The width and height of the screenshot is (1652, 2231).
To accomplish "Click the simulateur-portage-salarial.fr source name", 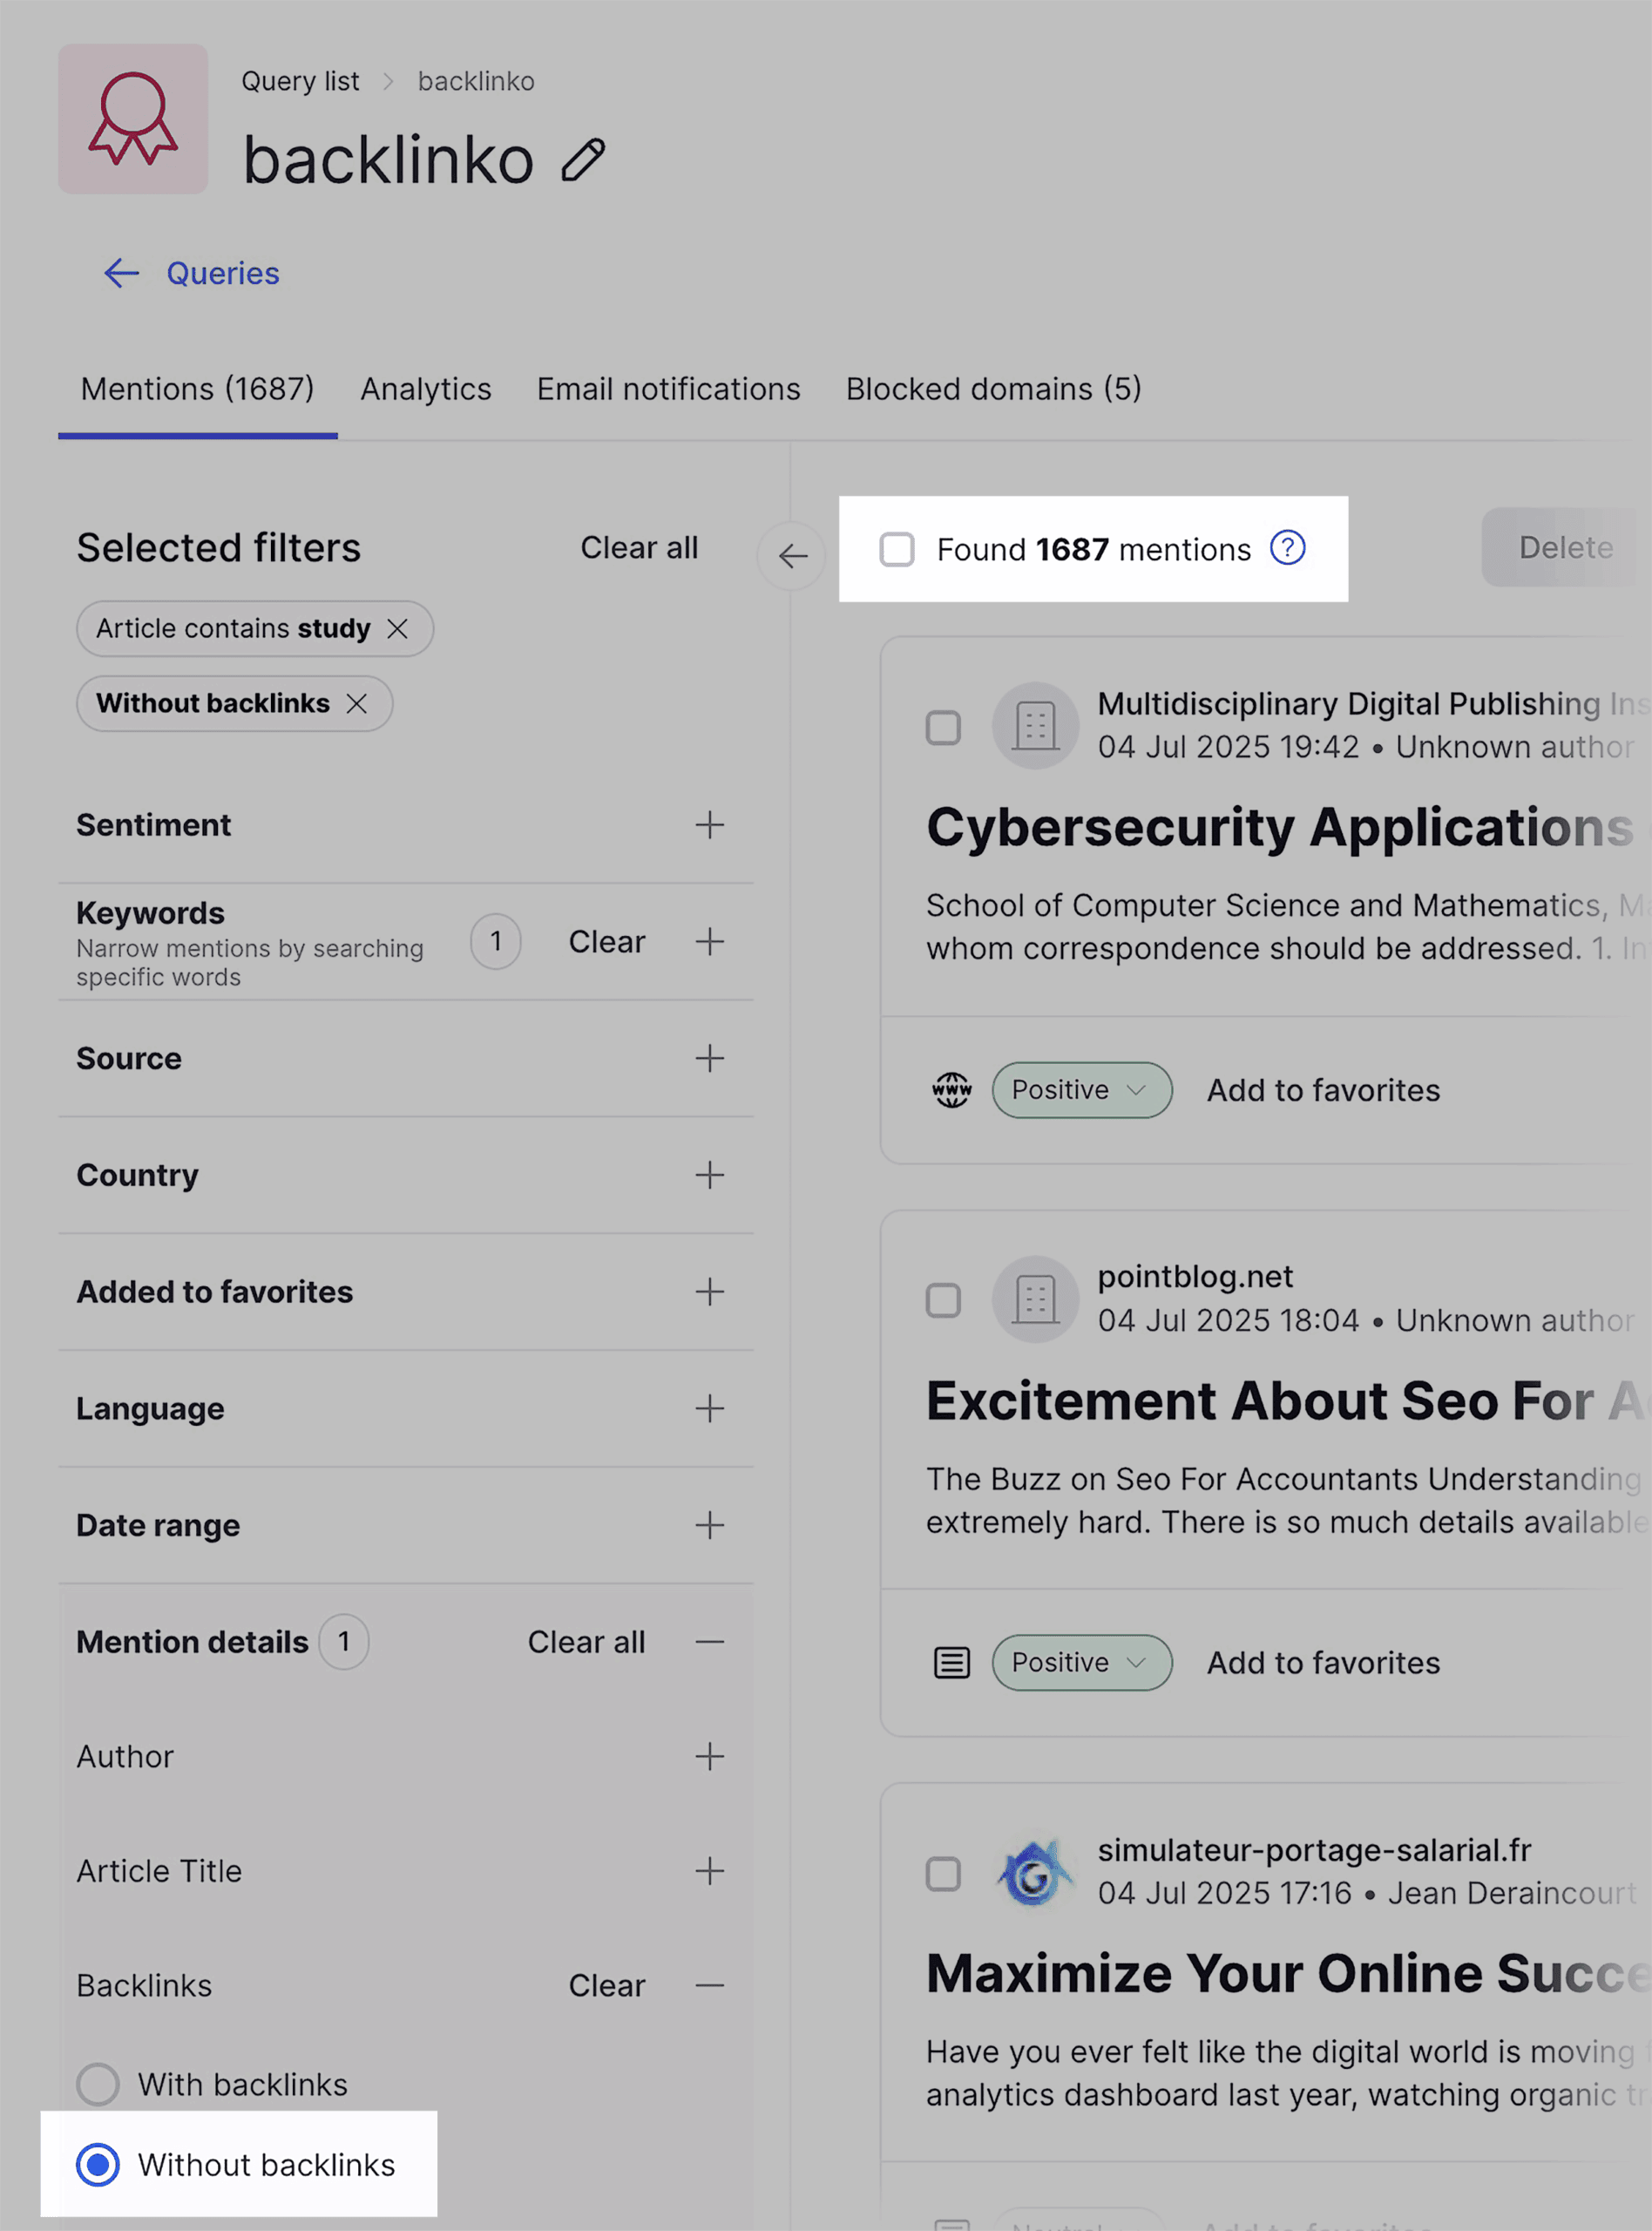I will 1315,1851.
